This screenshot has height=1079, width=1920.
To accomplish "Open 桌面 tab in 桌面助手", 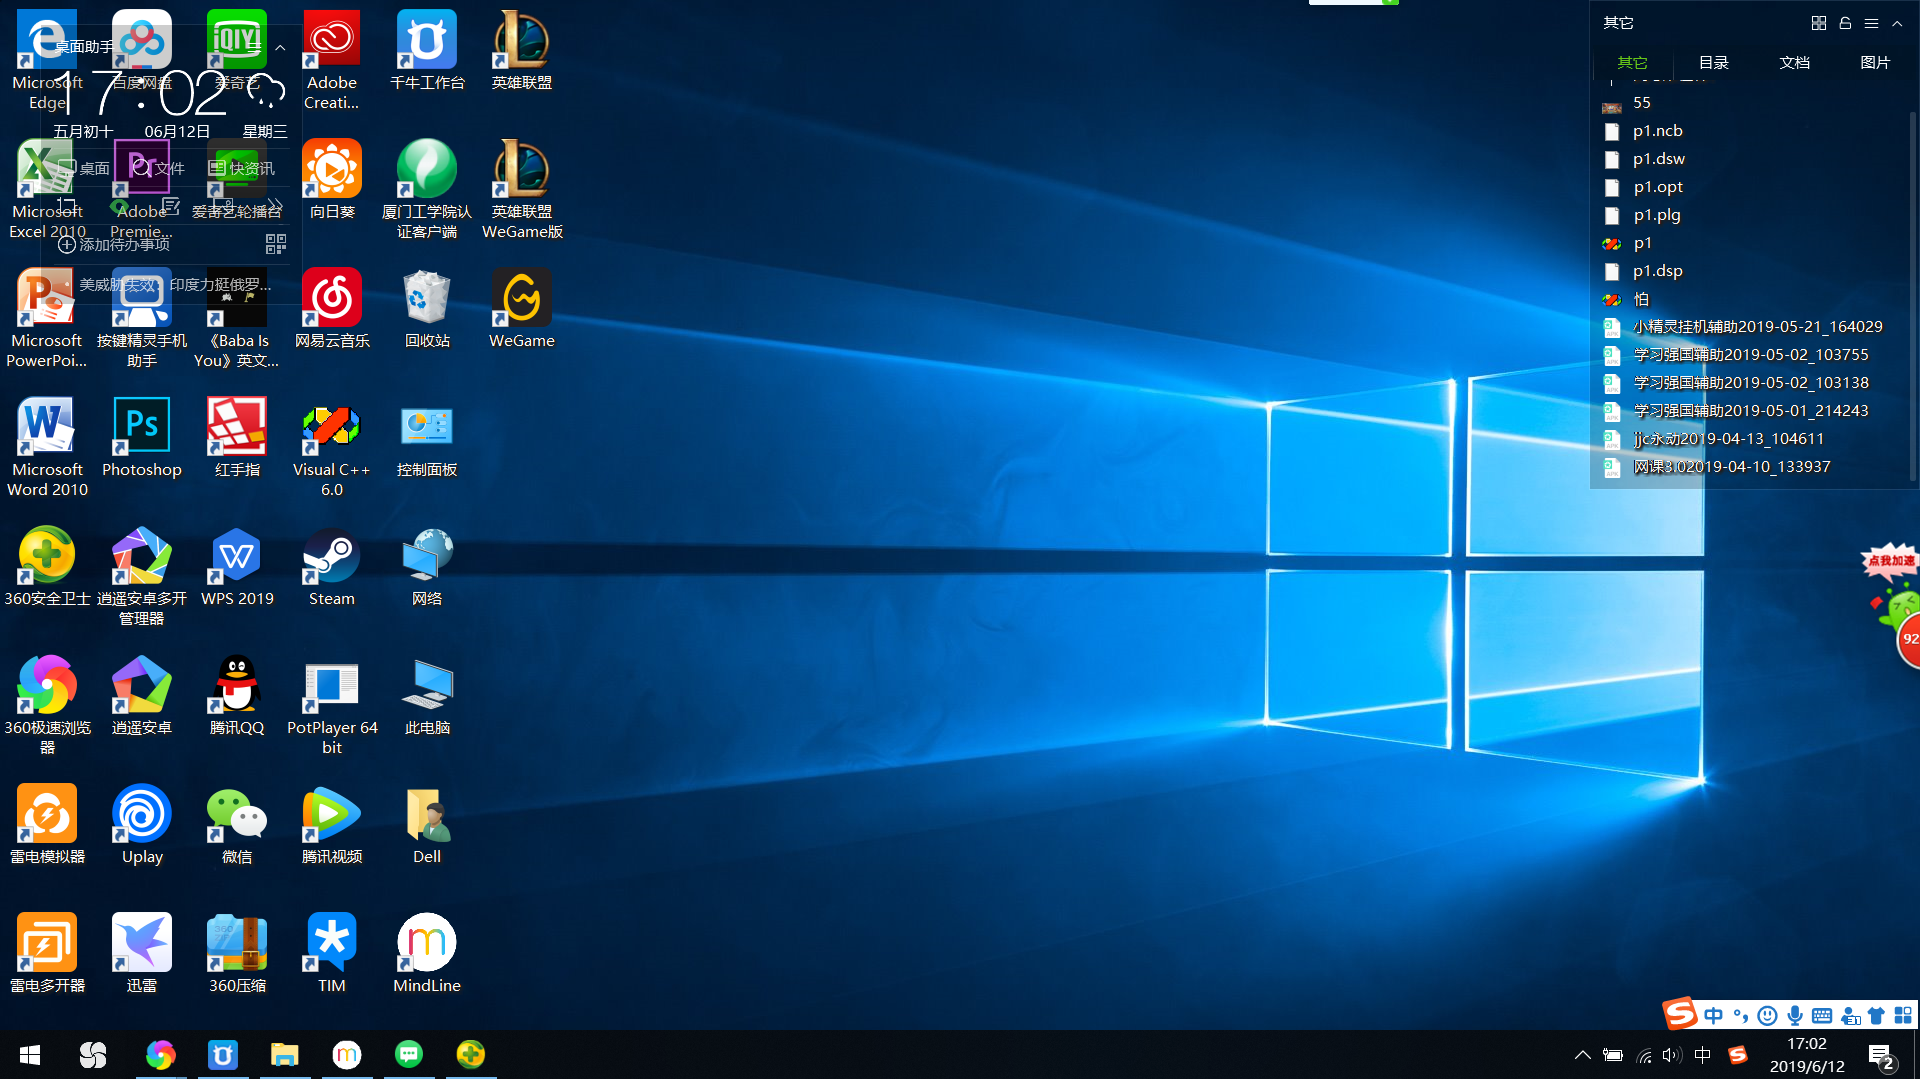I will [x=84, y=168].
